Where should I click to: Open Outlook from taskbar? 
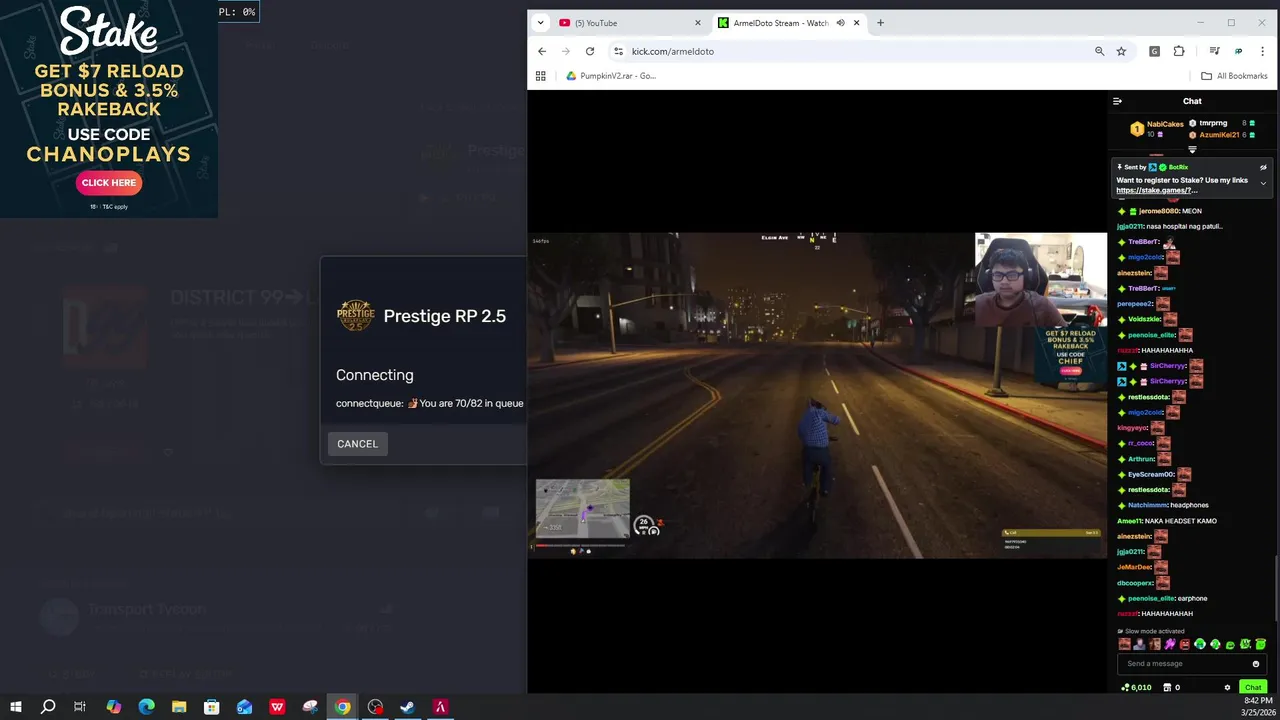(x=244, y=707)
